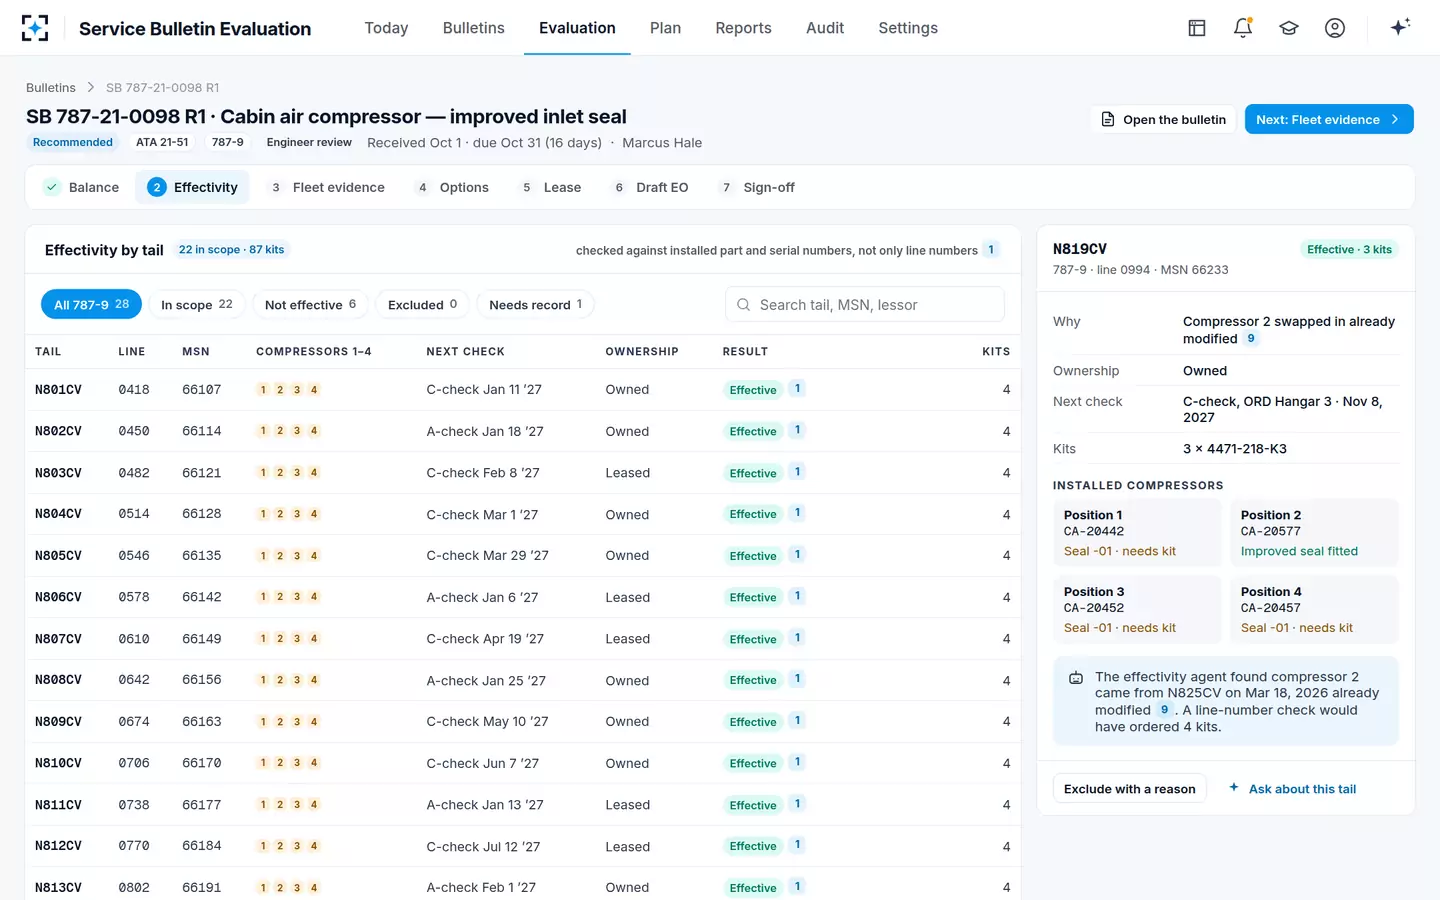The width and height of the screenshot is (1440, 900).
Task: Focus the 'Search tail, MSN, lessor' field
Action: click(864, 305)
